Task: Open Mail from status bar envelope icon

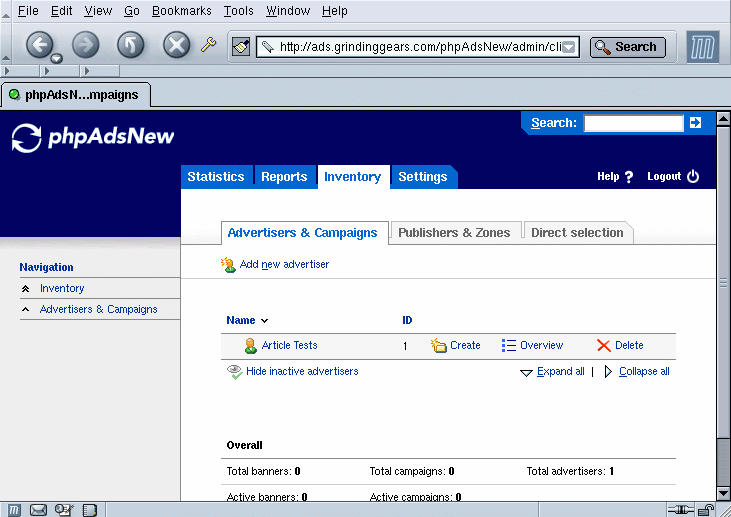Action: 38,510
